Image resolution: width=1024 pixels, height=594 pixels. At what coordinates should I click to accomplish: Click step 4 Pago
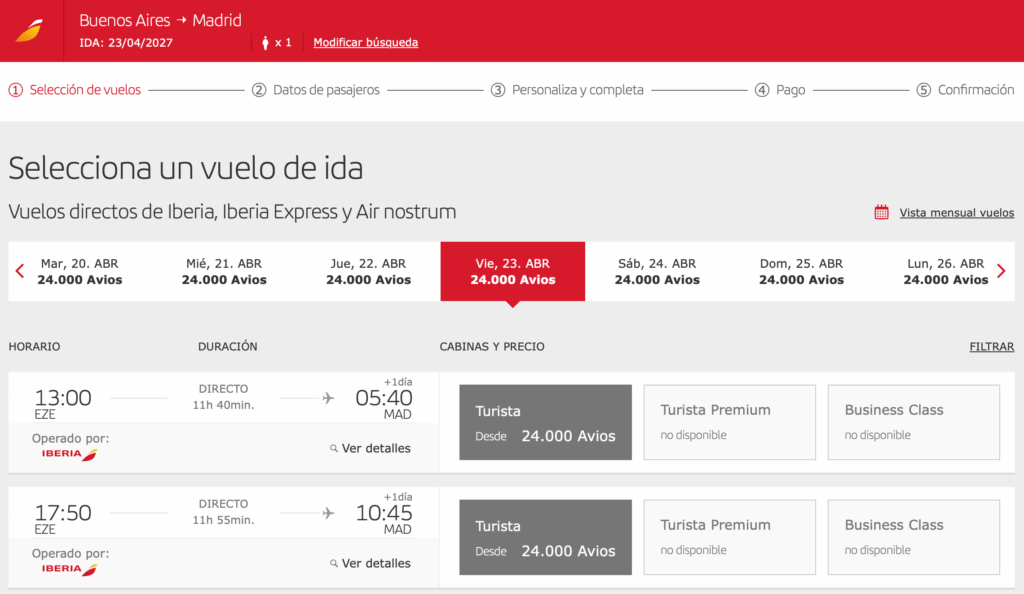tap(780, 90)
